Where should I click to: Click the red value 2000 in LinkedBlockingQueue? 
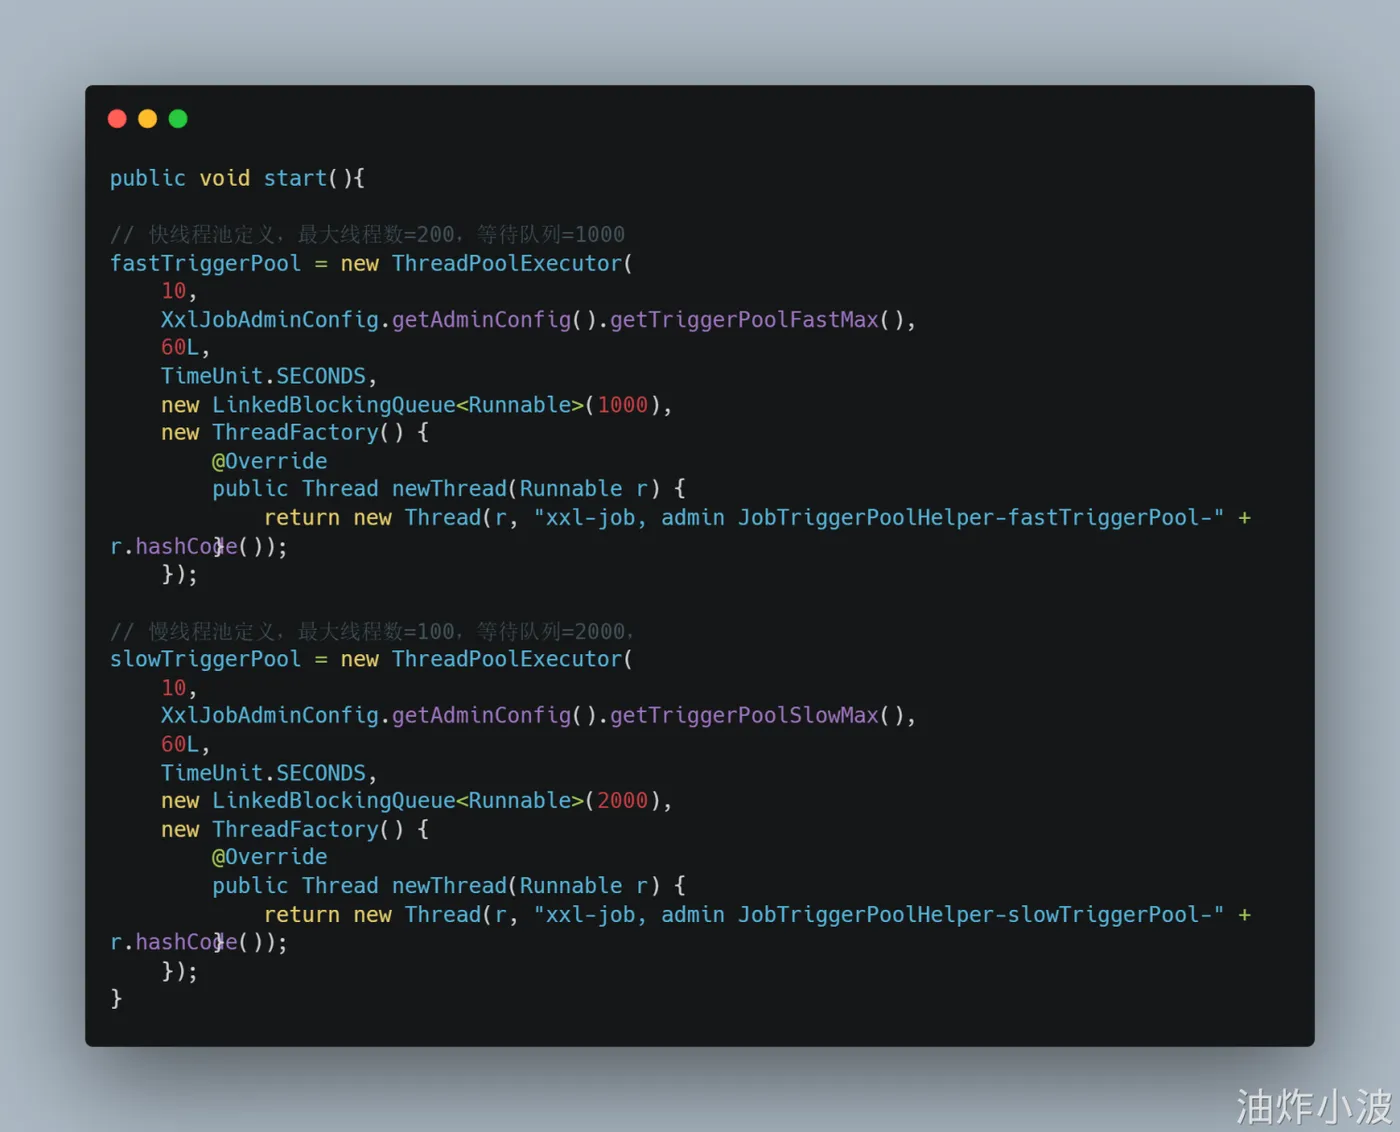[x=623, y=801]
